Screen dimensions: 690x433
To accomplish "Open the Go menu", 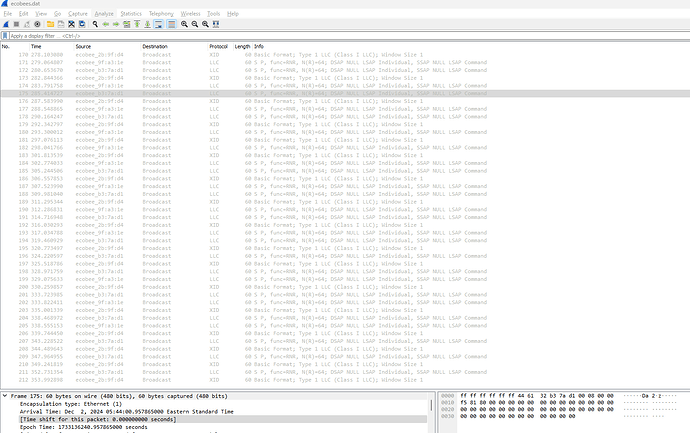I will pos(58,14).
